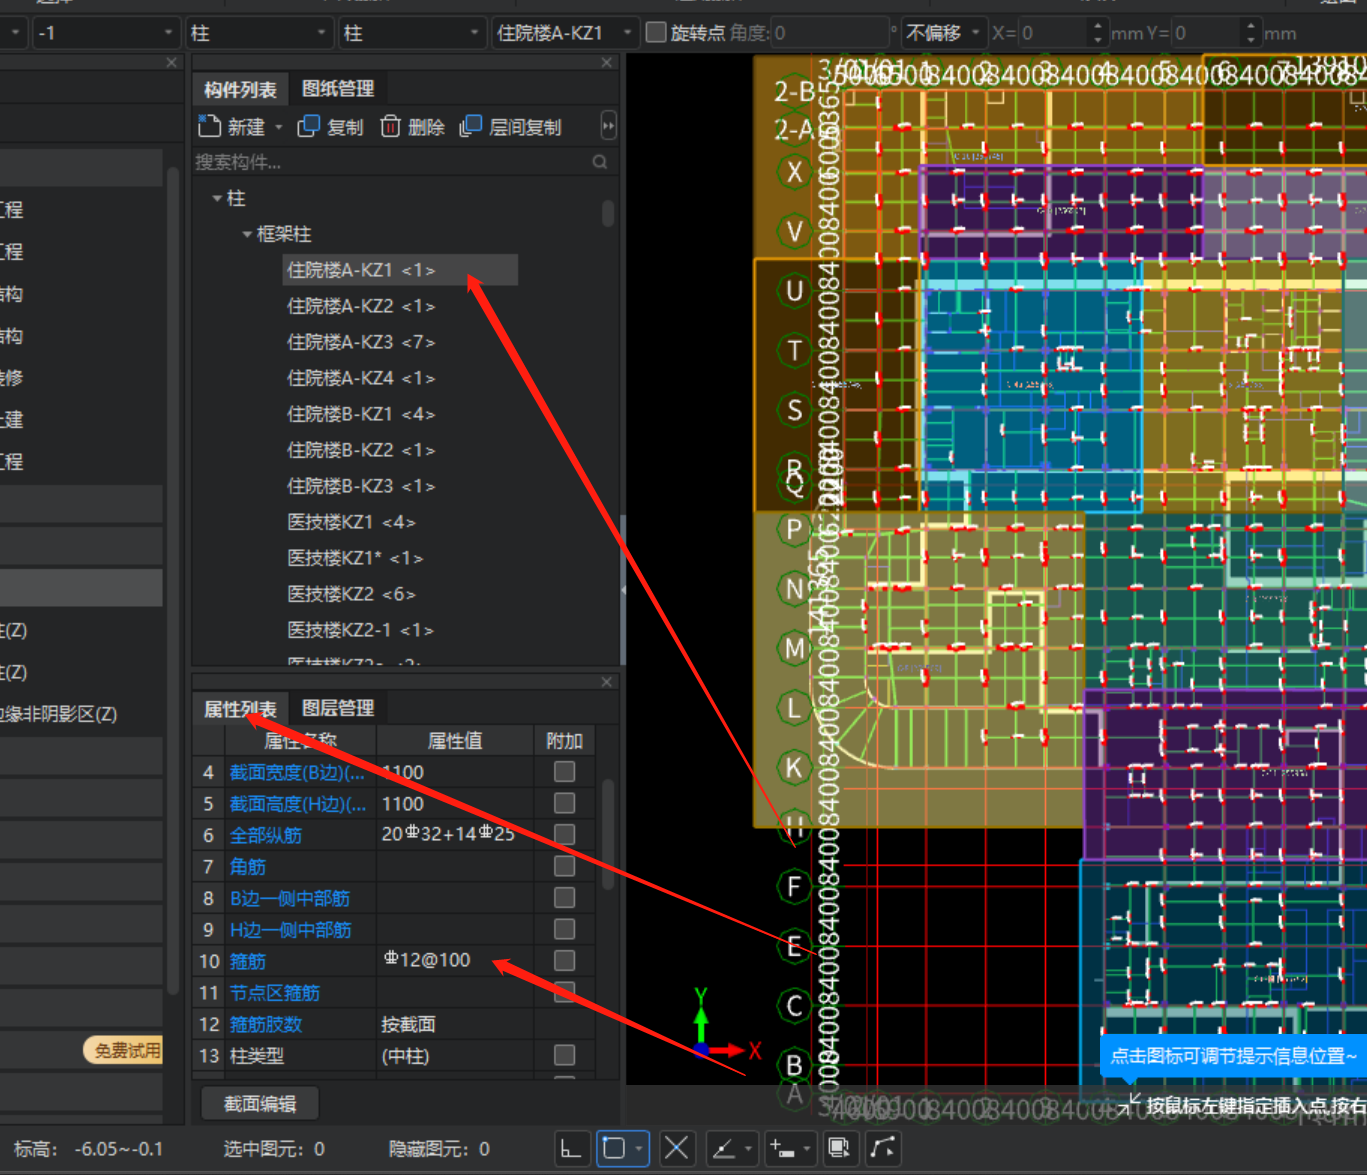Click the X offset stepper arrows
This screenshot has width=1367, height=1175.
(x=1098, y=33)
